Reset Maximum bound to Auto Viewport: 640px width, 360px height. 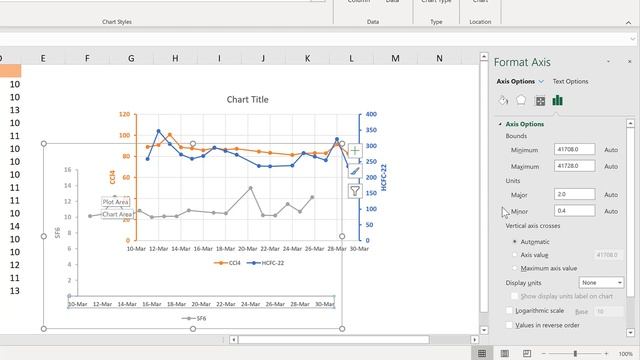tap(611, 167)
